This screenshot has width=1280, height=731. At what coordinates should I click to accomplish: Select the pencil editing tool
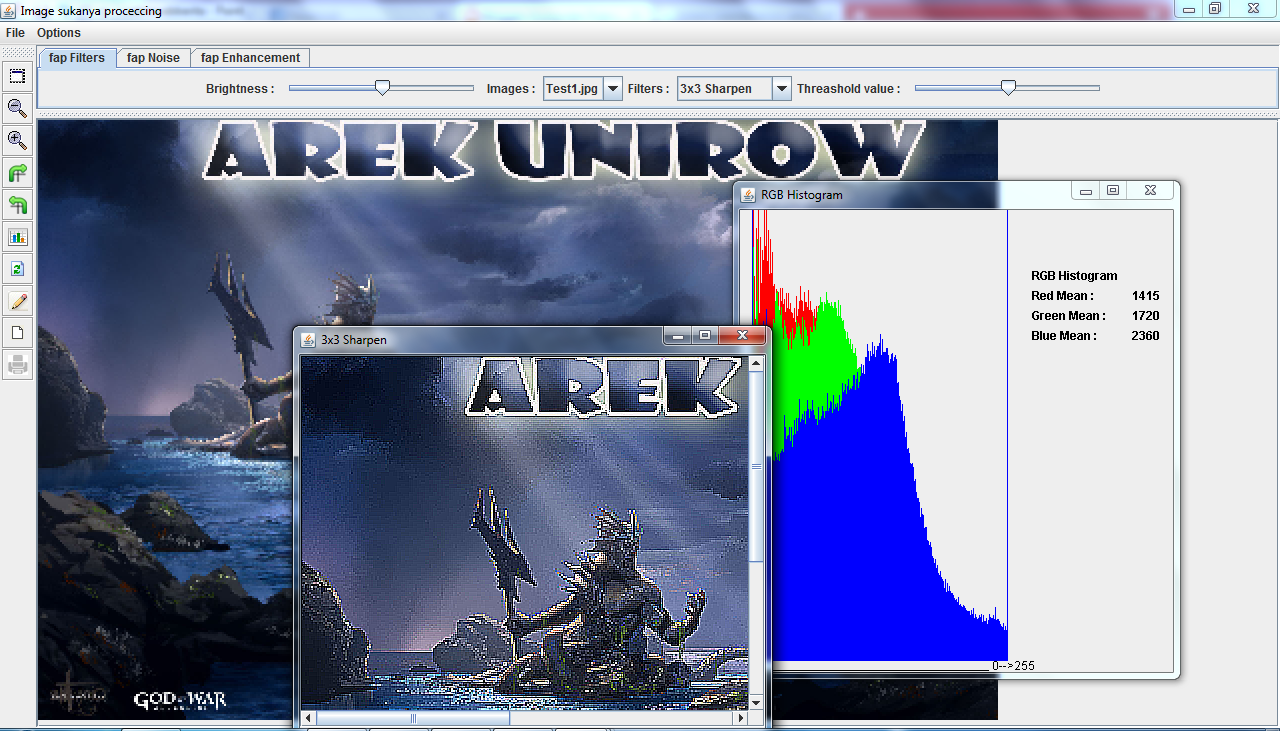click(x=16, y=300)
